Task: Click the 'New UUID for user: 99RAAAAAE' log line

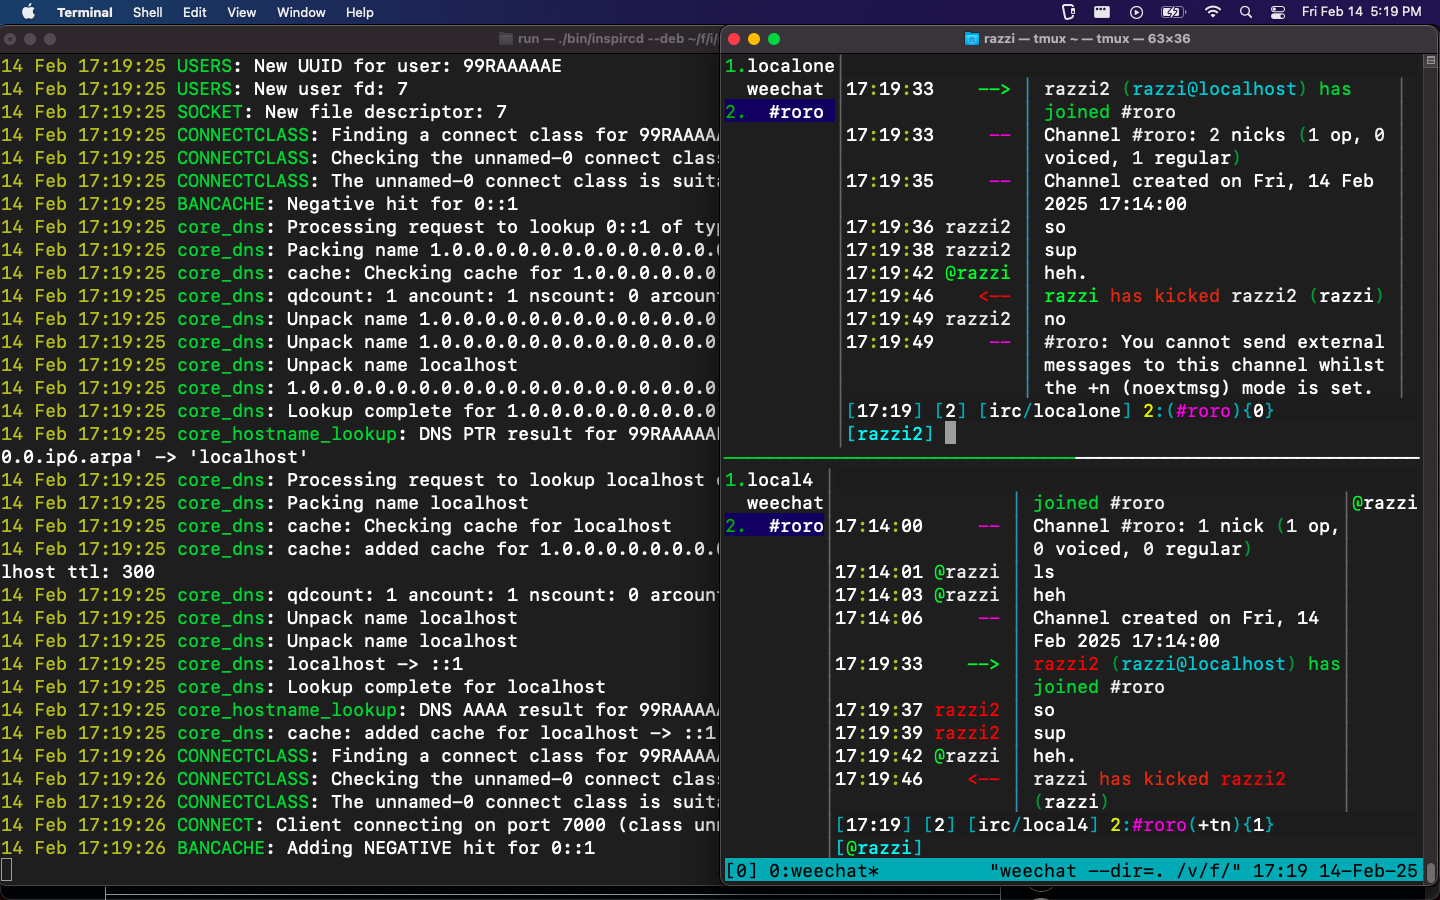Action: click(x=281, y=66)
